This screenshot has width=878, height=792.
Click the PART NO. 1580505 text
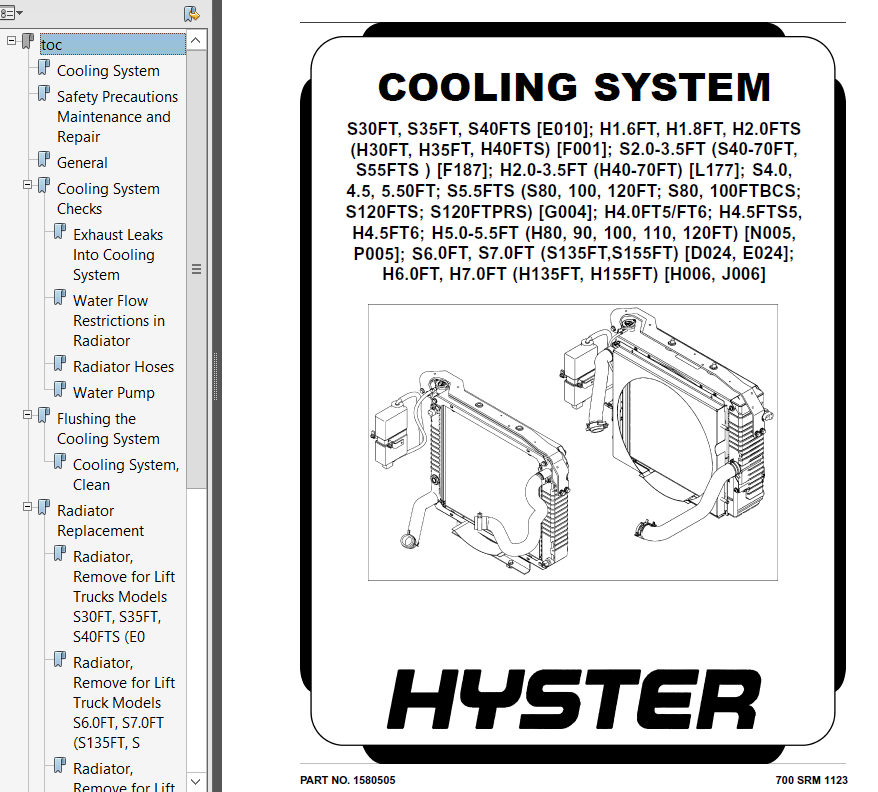click(x=348, y=780)
